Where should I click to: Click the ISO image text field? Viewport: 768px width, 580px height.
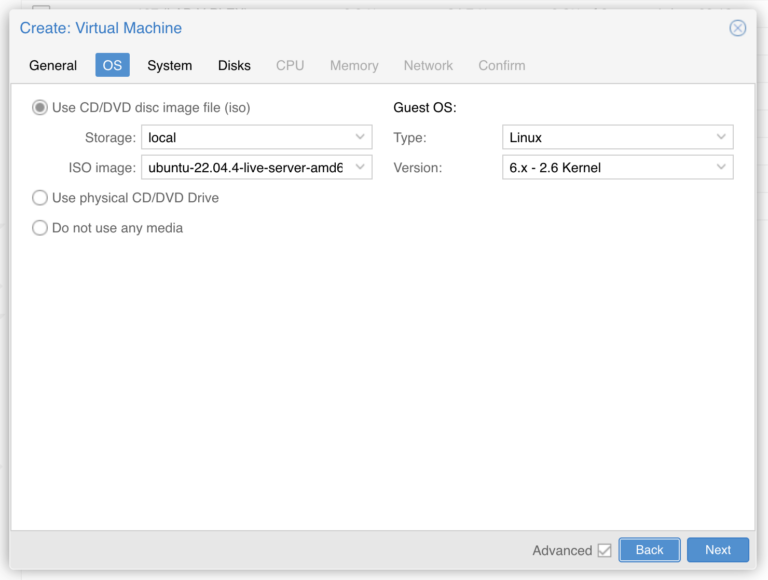pyautogui.click(x=246, y=167)
